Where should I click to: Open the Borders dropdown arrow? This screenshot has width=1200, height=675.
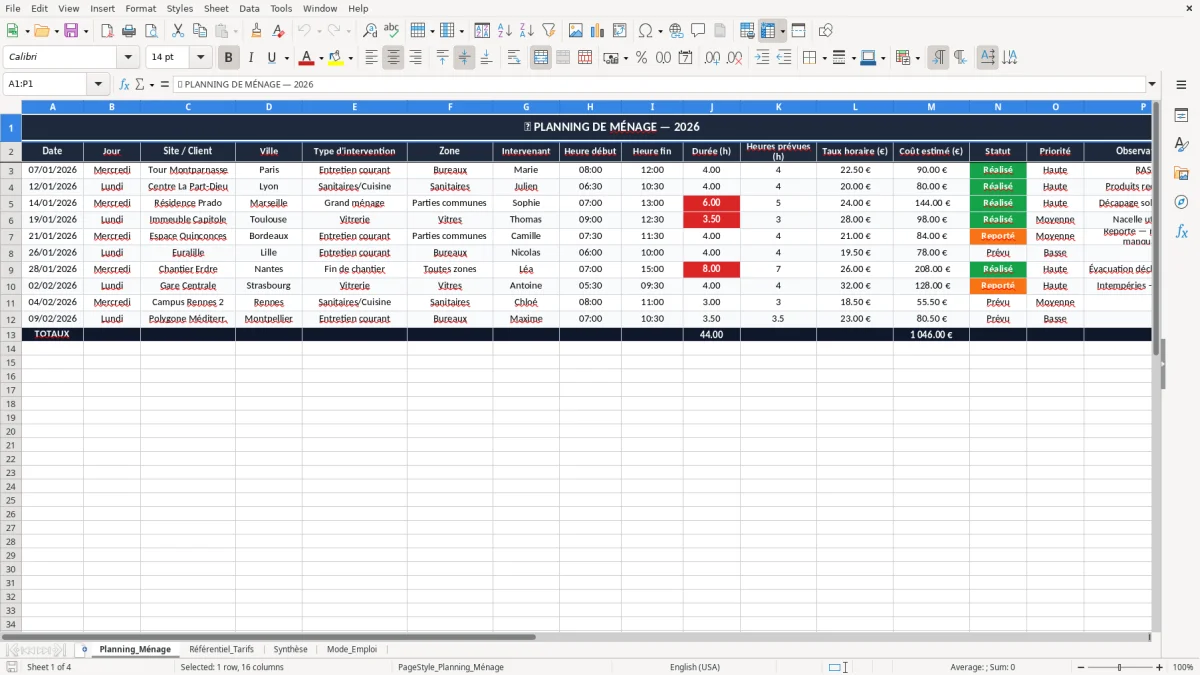coord(824,58)
